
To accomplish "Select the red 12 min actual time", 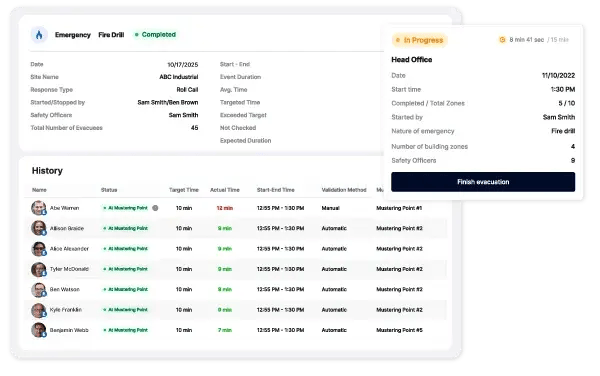I will point(225,208).
